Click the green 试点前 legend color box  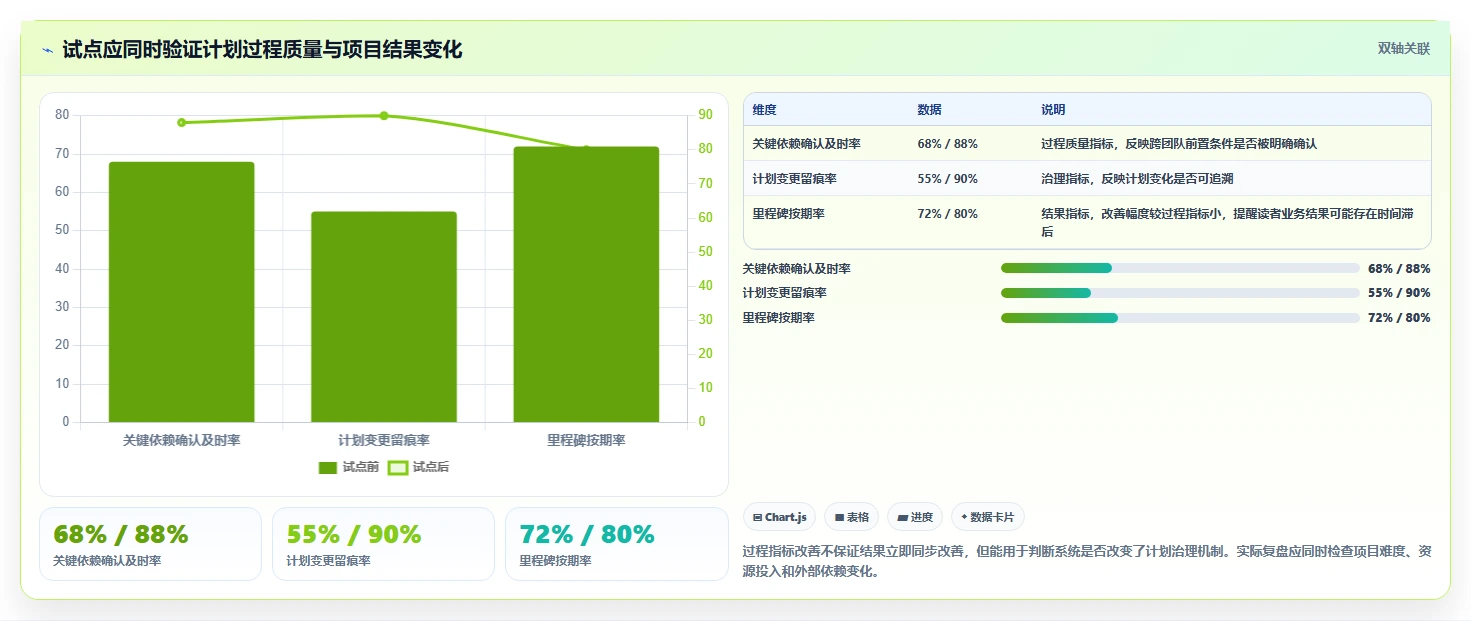pos(328,468)
